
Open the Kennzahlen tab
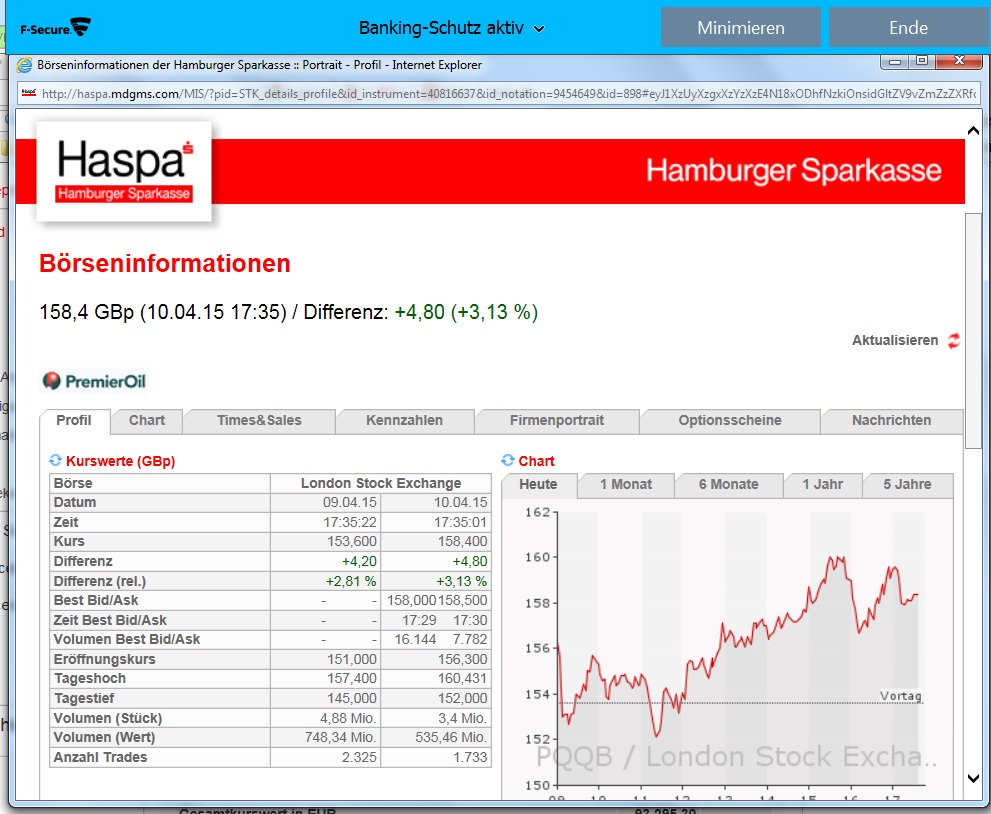tap(404, 421)
